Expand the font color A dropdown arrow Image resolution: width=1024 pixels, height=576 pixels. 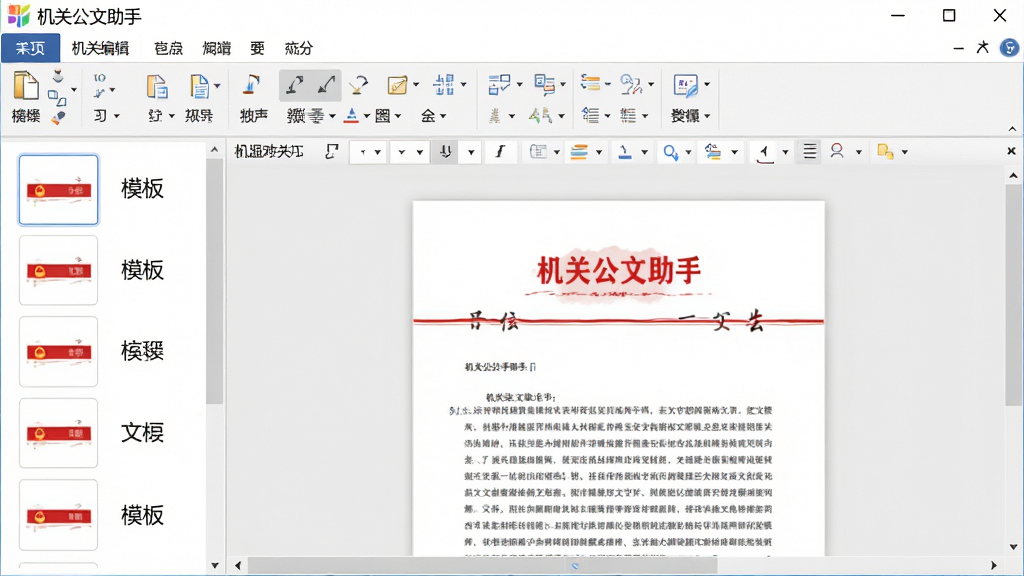click(366, 116)
